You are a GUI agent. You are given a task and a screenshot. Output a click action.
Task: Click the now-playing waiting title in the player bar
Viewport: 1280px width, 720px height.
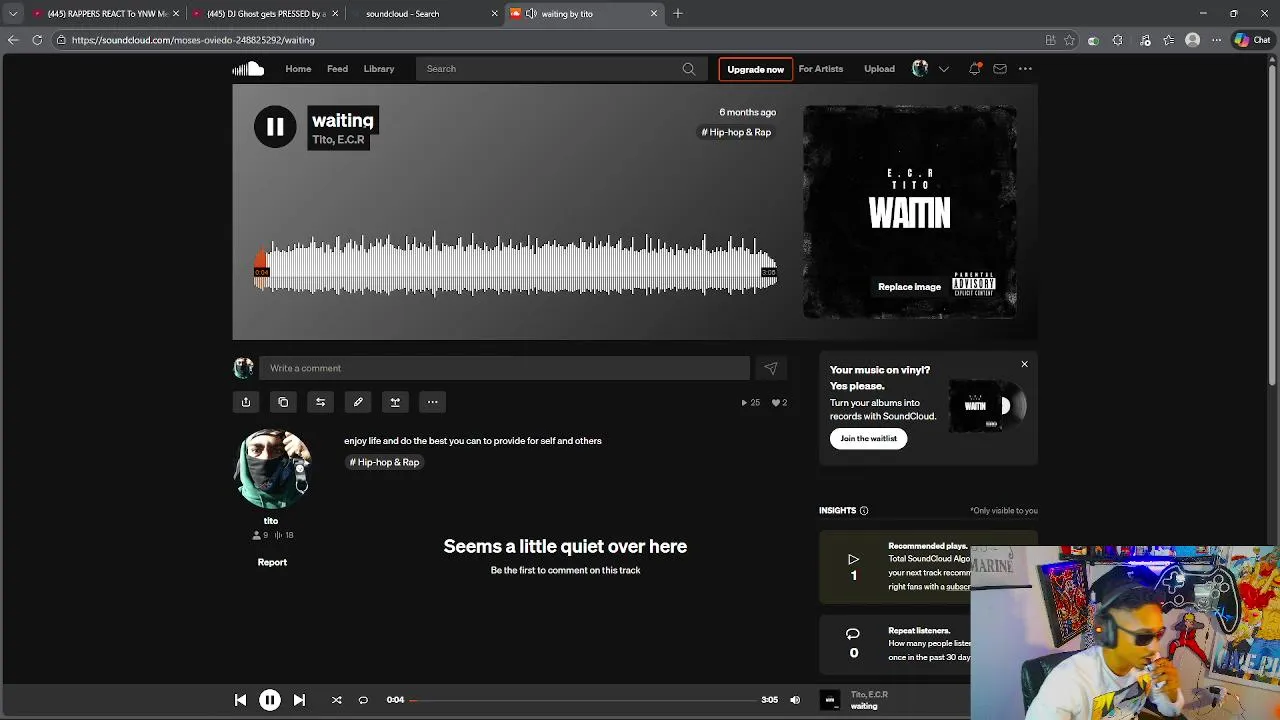864,706
